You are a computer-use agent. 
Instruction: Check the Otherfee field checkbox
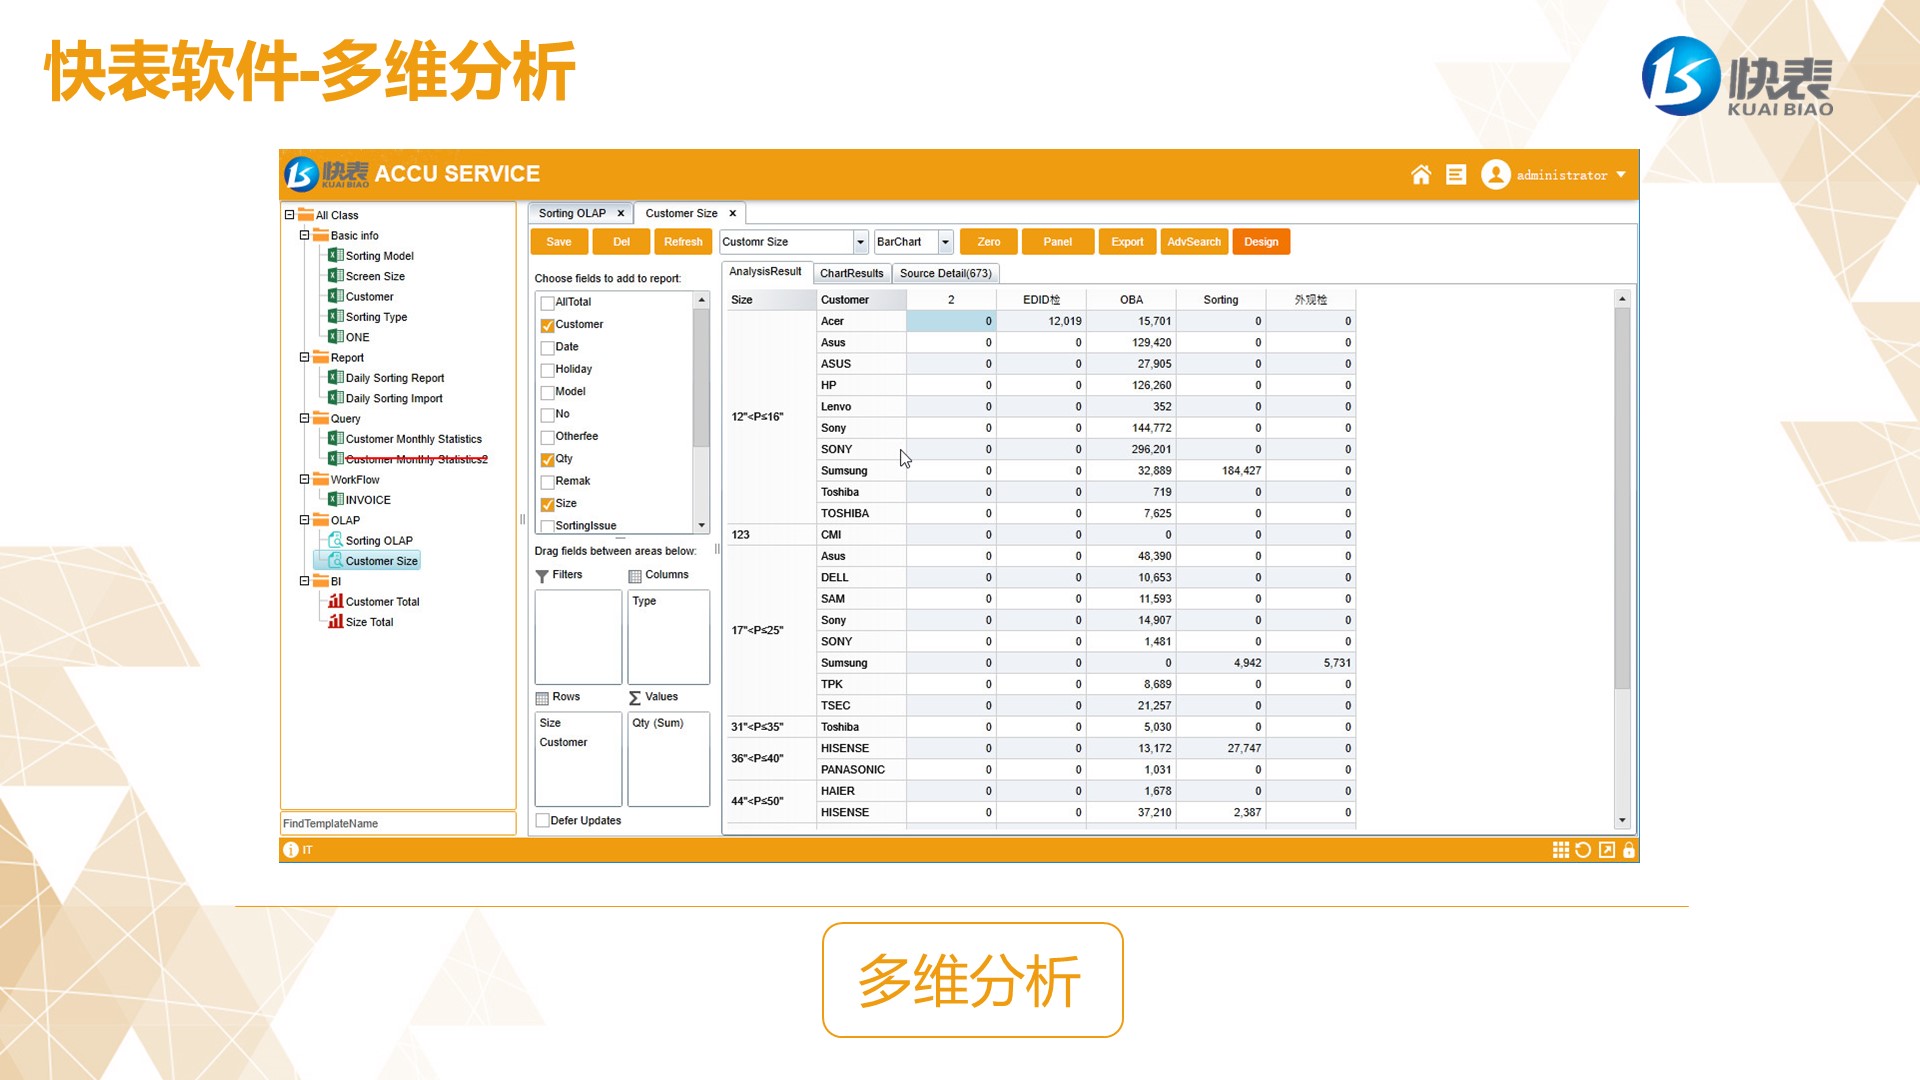click(547, 437)
